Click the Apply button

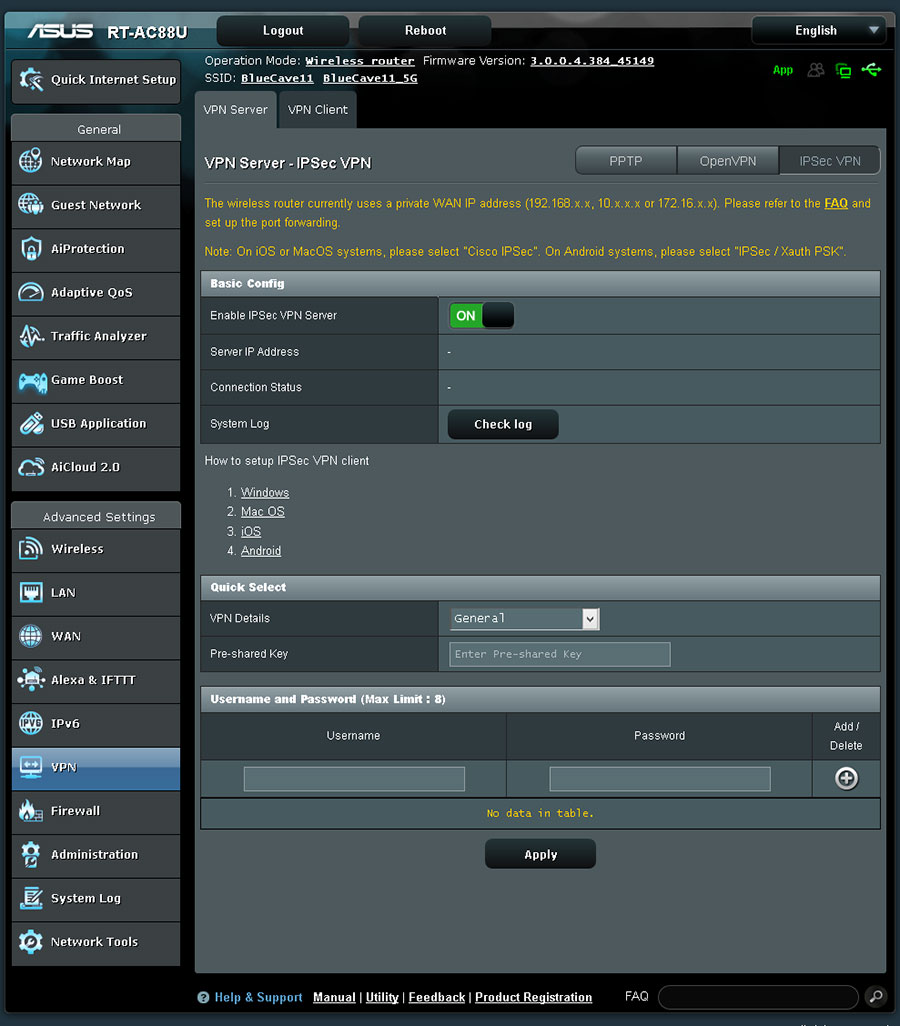[x=541, y=855]
